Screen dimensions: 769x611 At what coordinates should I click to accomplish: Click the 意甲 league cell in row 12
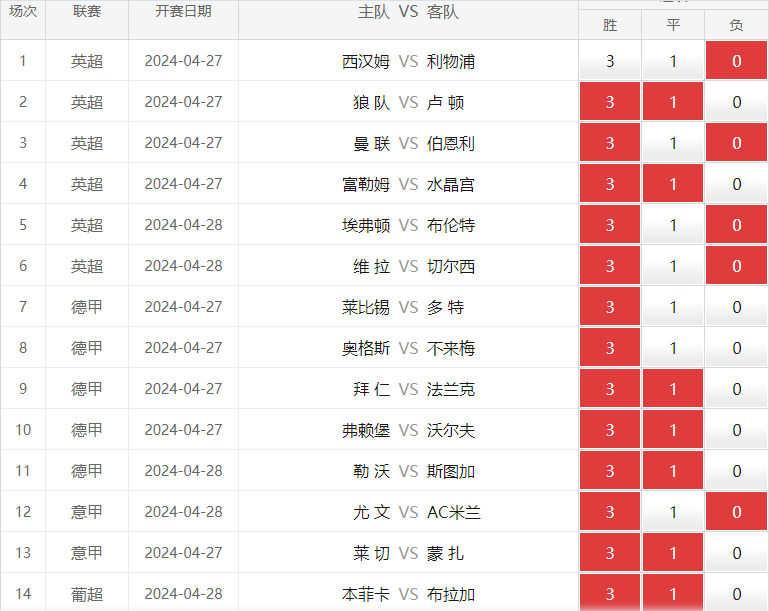[x=87, y=512]
